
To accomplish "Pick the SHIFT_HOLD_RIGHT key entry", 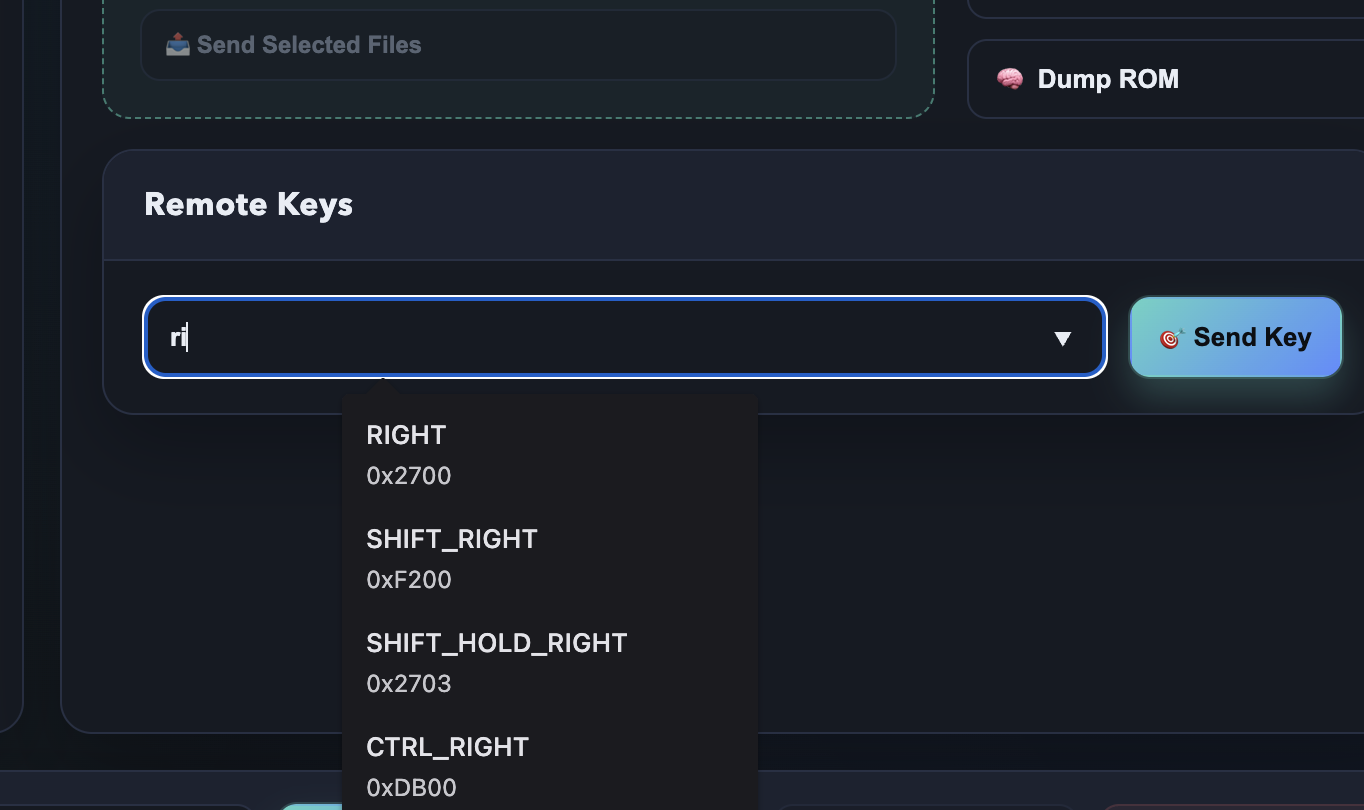I will pos(497,643).
